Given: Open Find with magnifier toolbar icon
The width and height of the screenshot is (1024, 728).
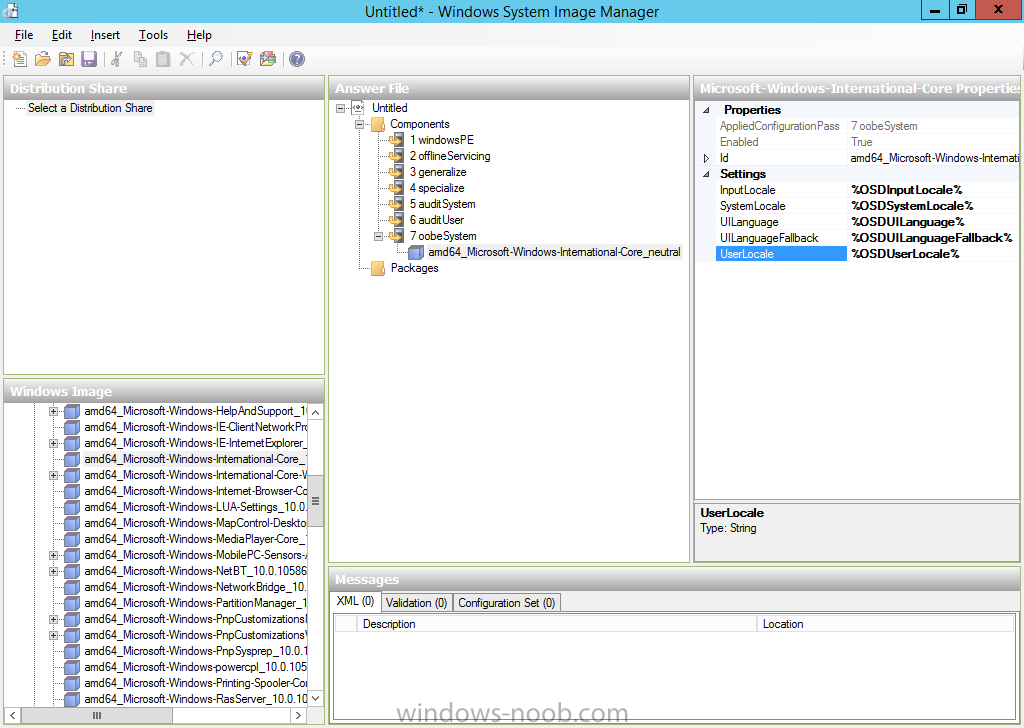Looking at the screenshot, I should 216,59.
